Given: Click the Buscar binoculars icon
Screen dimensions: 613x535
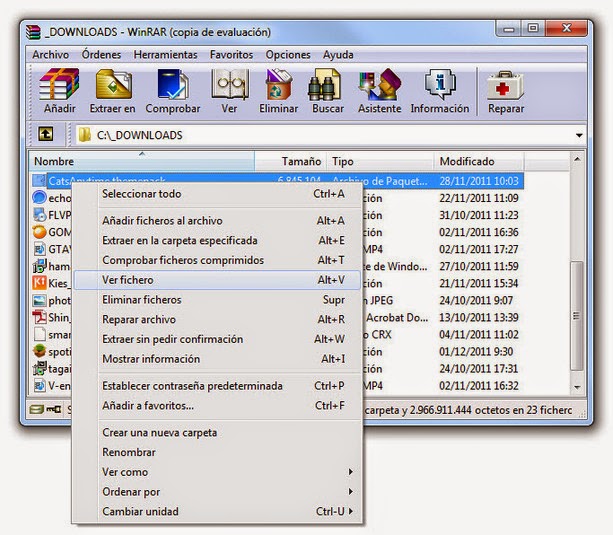Looking at the screenshot, I should point(324,84).
